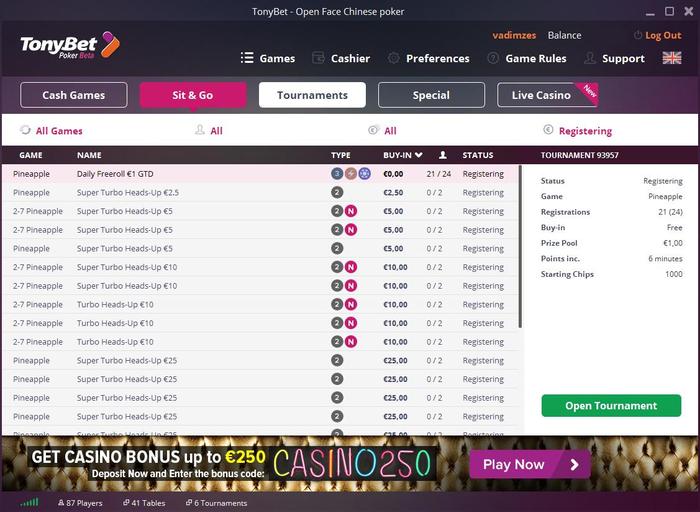Sort by BUY-IN column arrow
The width and height of the screenshot is (700, 512).
[418, 155]
